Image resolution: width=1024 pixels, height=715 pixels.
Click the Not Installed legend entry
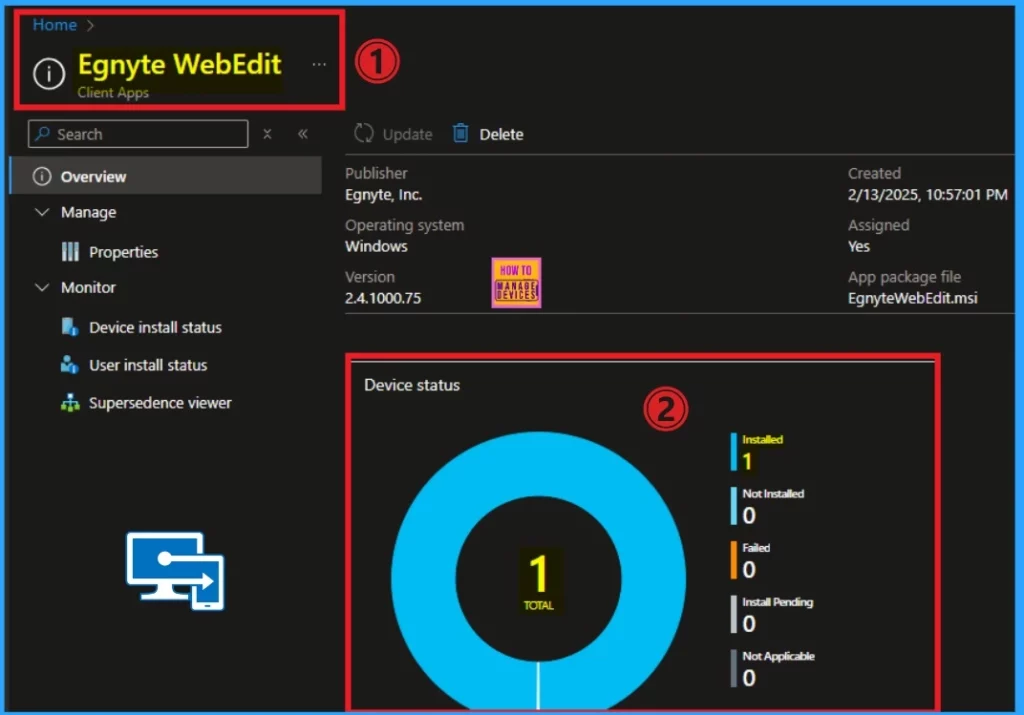pos(768,506)
